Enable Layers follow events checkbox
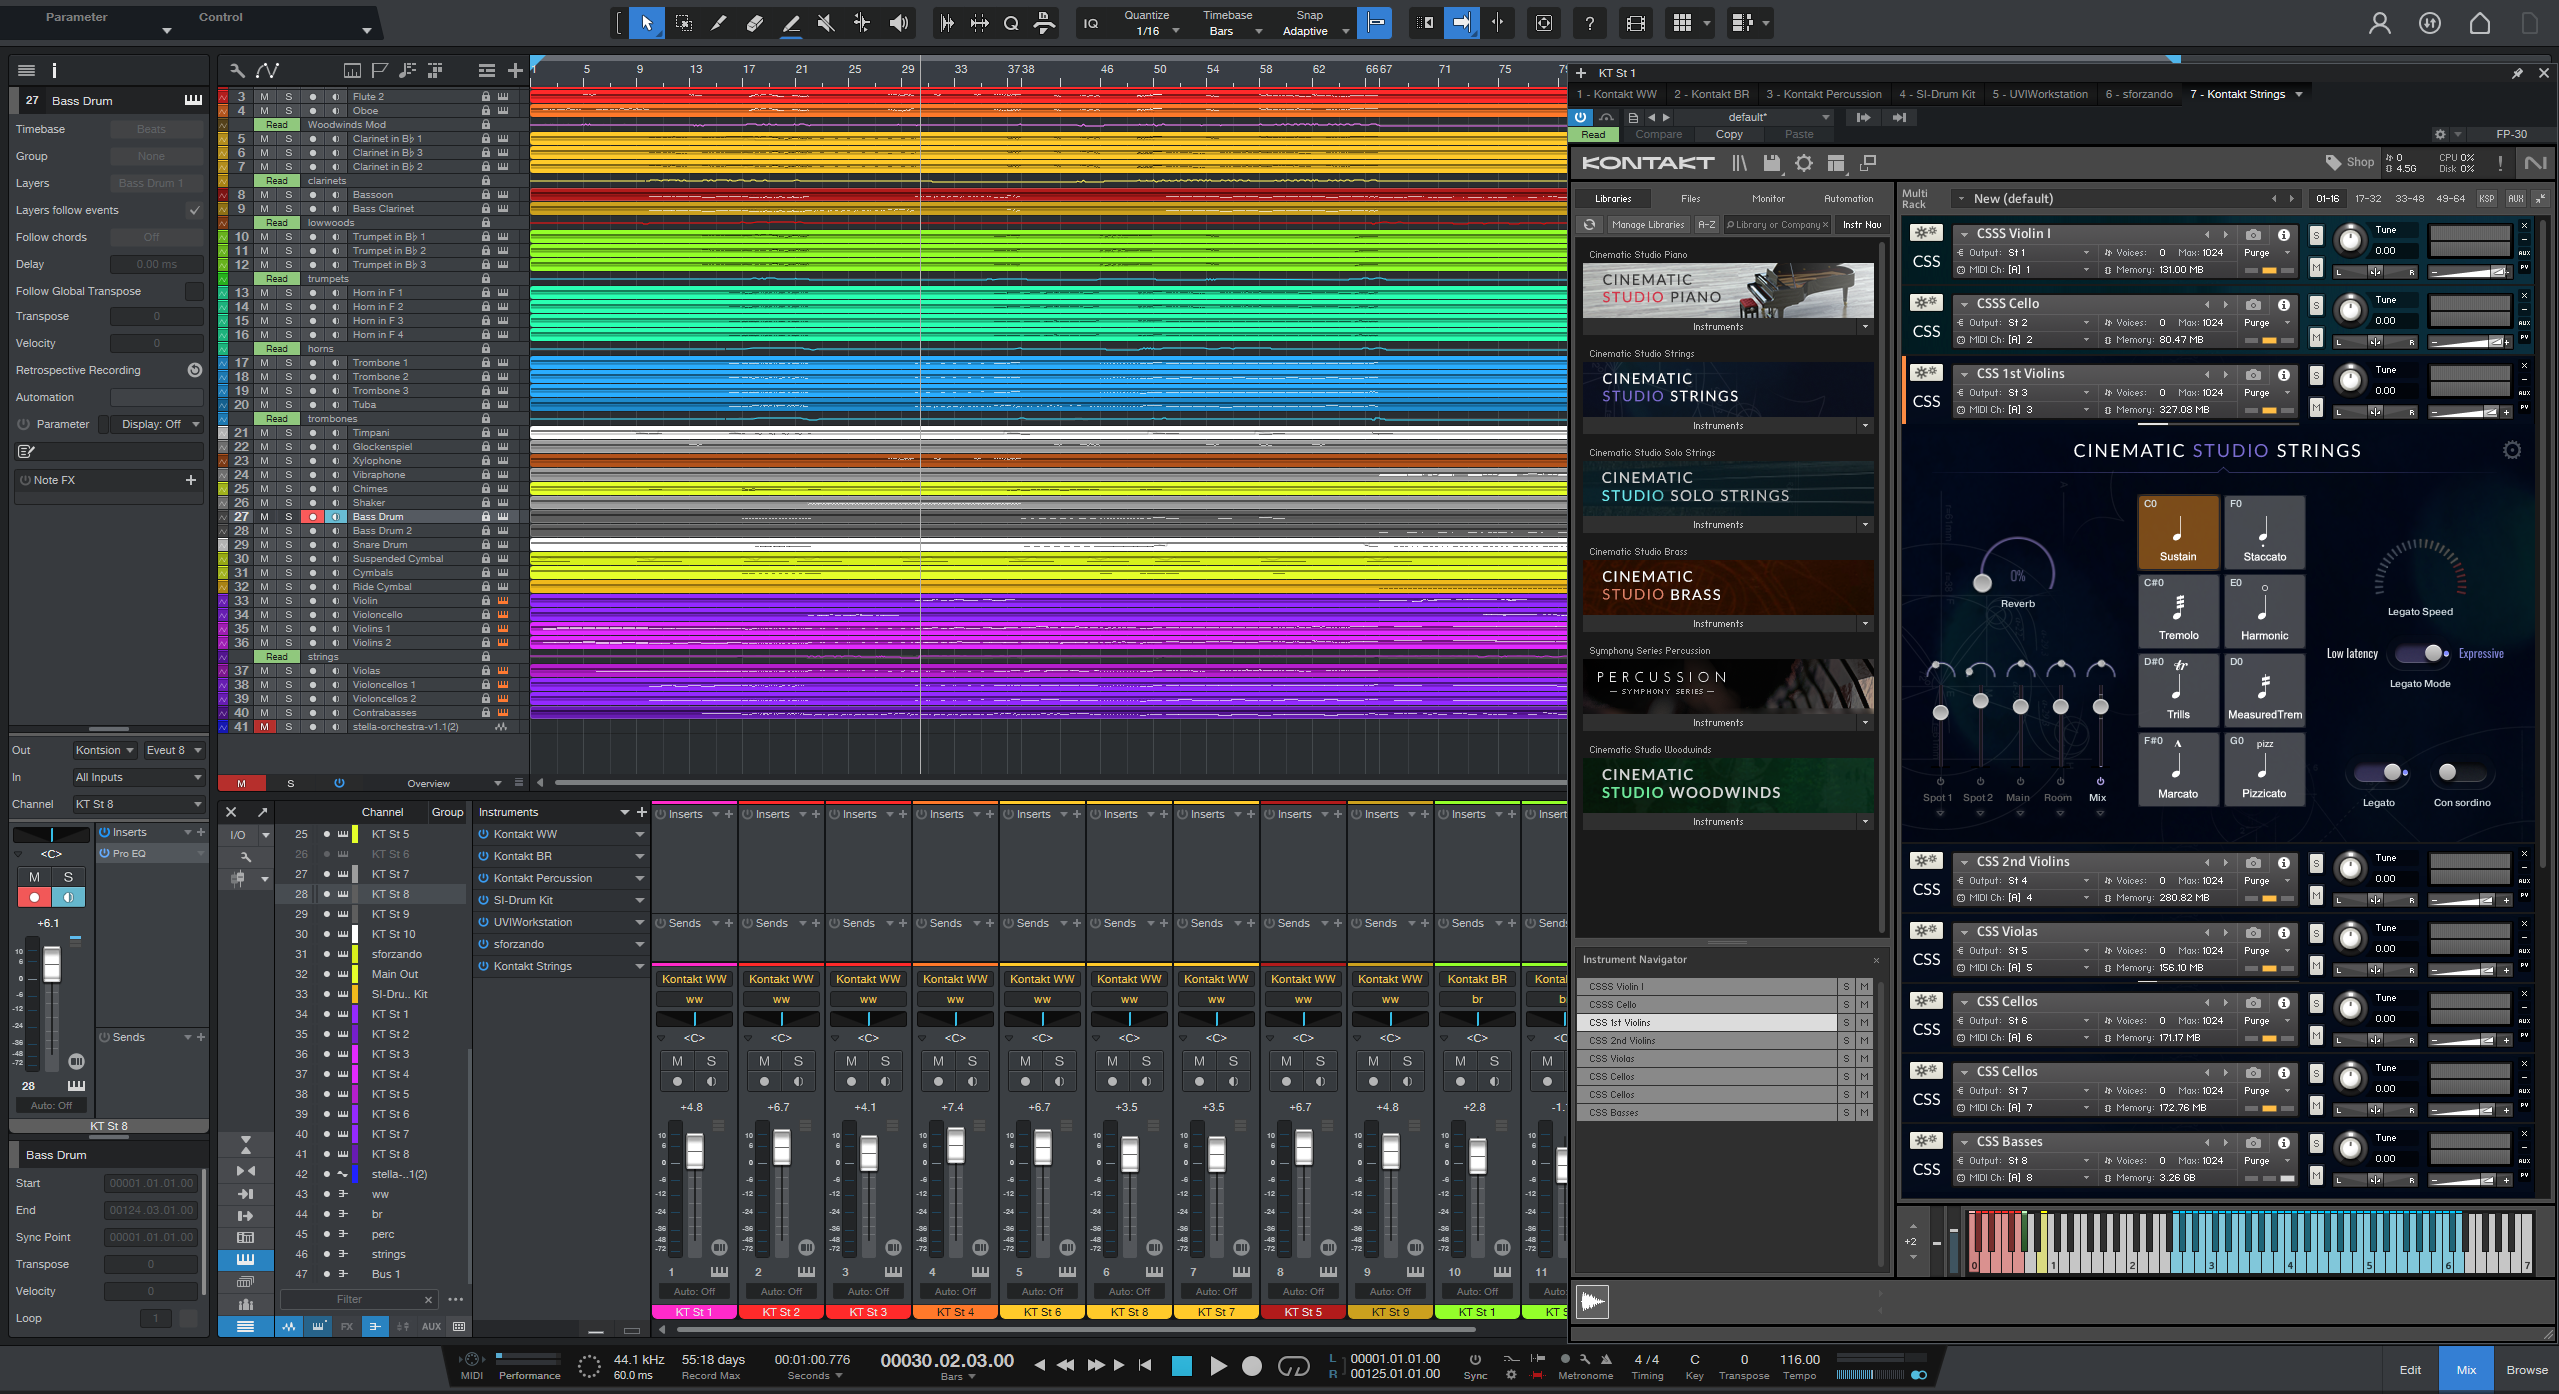Viewport: 2559px width, 1394px height. pyautogui.click(x=194, y=210)
